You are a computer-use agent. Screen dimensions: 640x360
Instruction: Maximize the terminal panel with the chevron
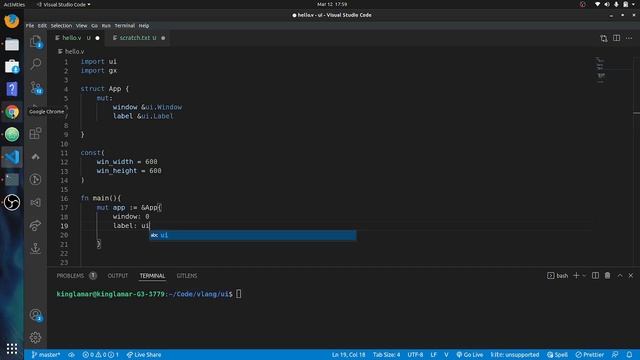[x=620, y=276]
